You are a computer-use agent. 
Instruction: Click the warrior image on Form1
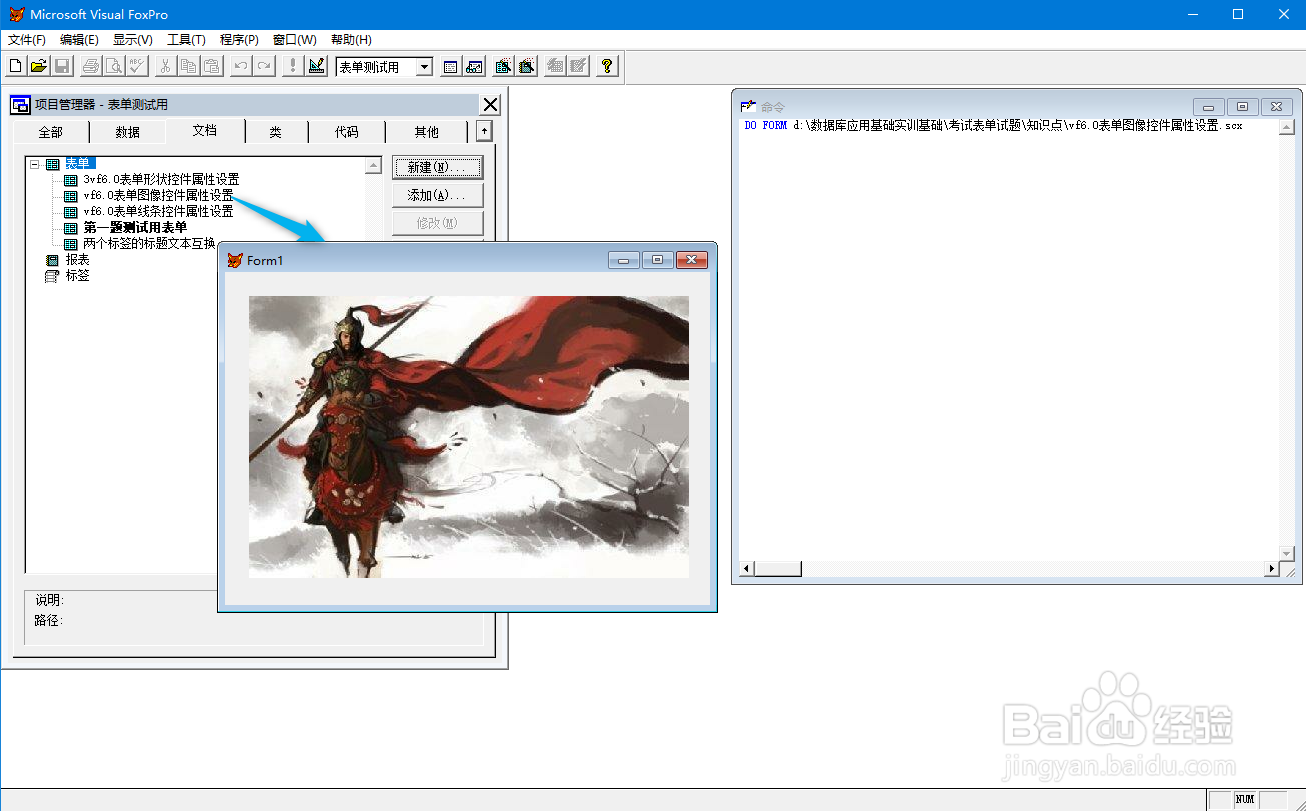pyautogui.click(x=469, y=436)
